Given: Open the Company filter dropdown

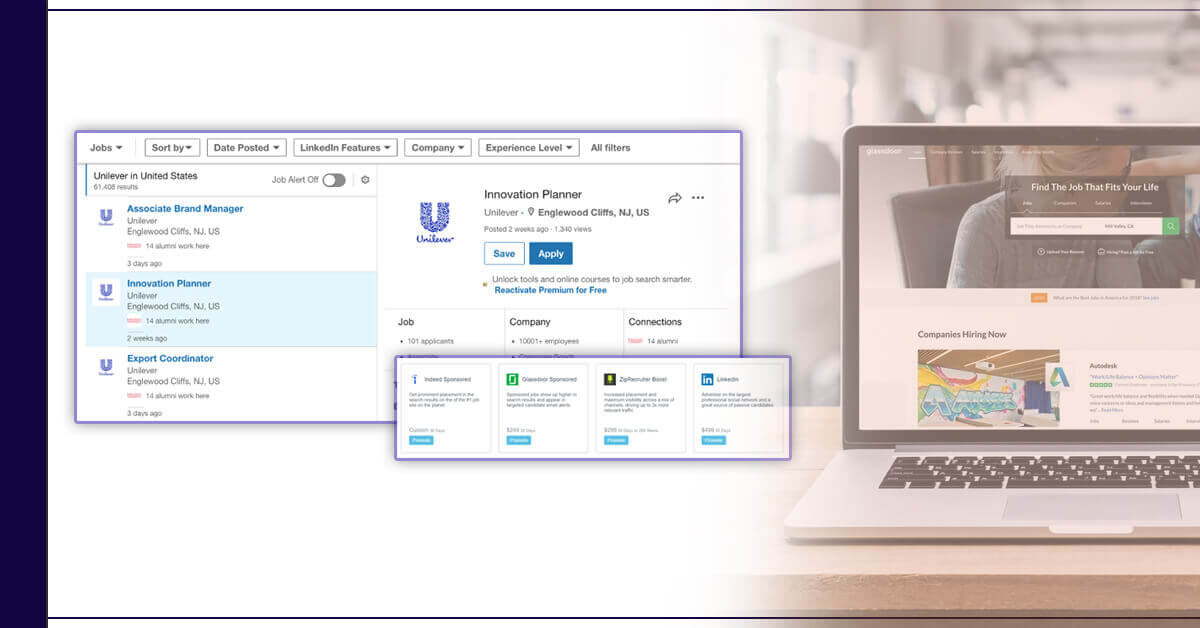Looking at the screenshot, I should (438, 148).
